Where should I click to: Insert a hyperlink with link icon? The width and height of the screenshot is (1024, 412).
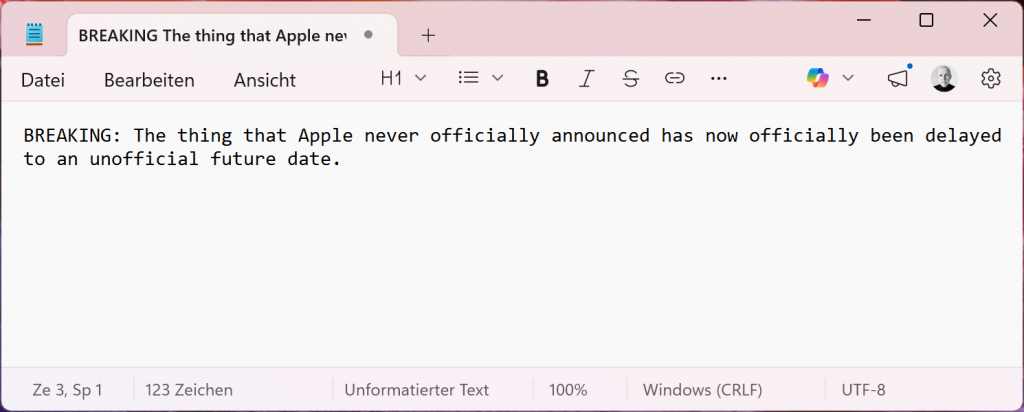click(x=675, y=79)
